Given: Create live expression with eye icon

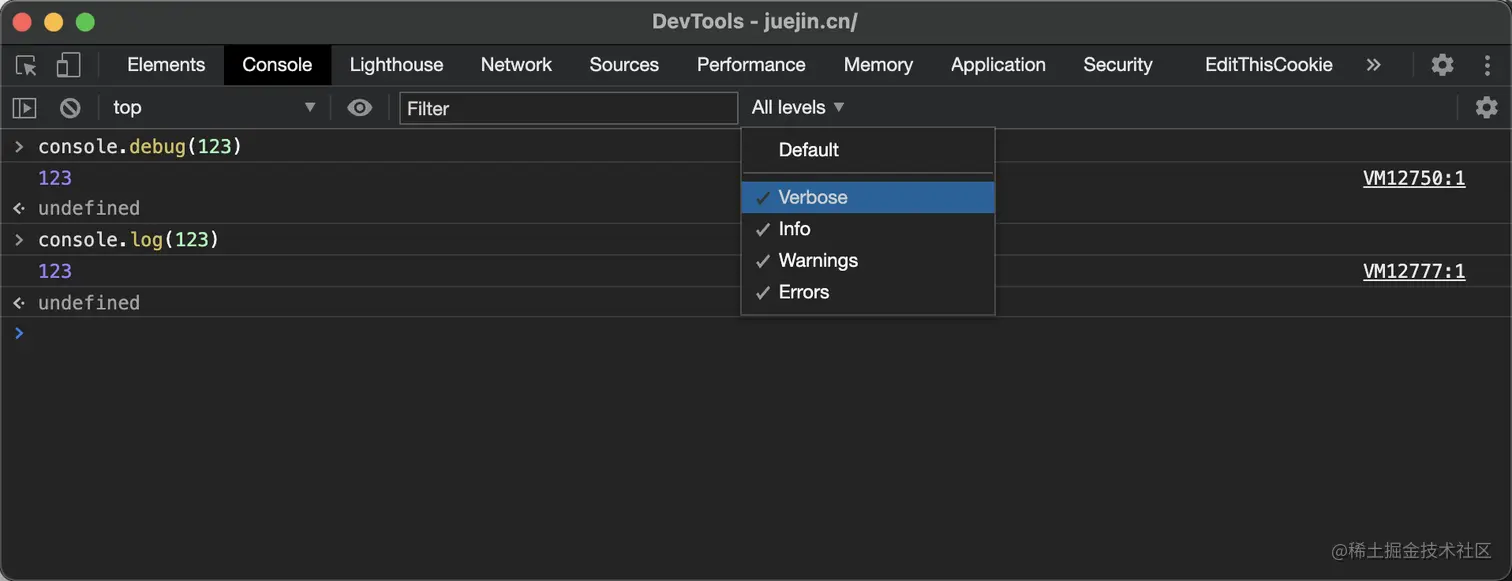Looking at the screenshot, I should tap(360, 108).
